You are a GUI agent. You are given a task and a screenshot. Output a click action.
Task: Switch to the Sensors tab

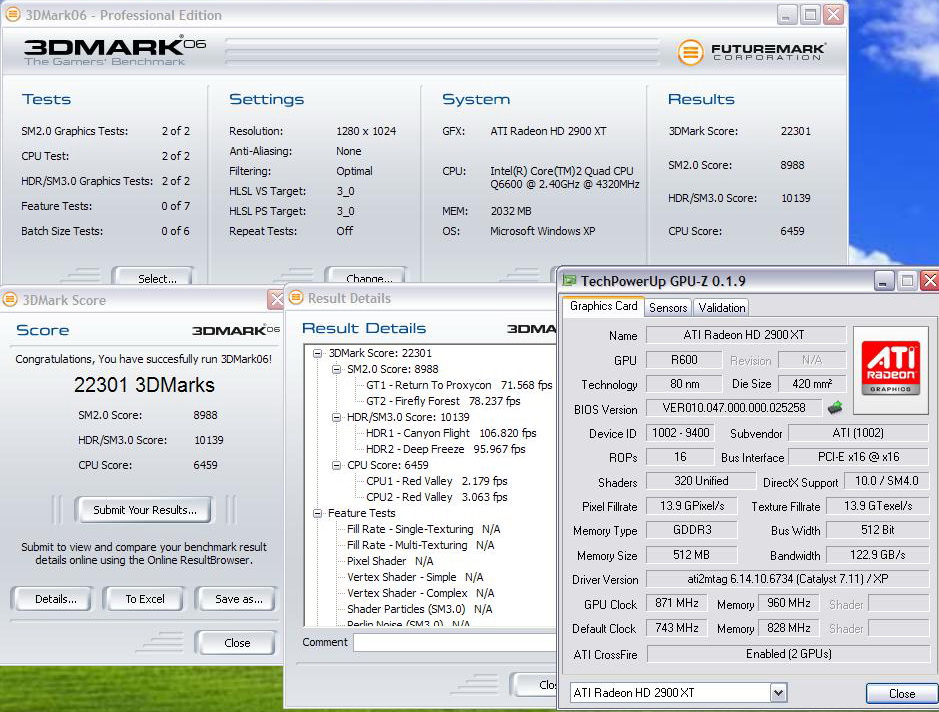point(668,307)
